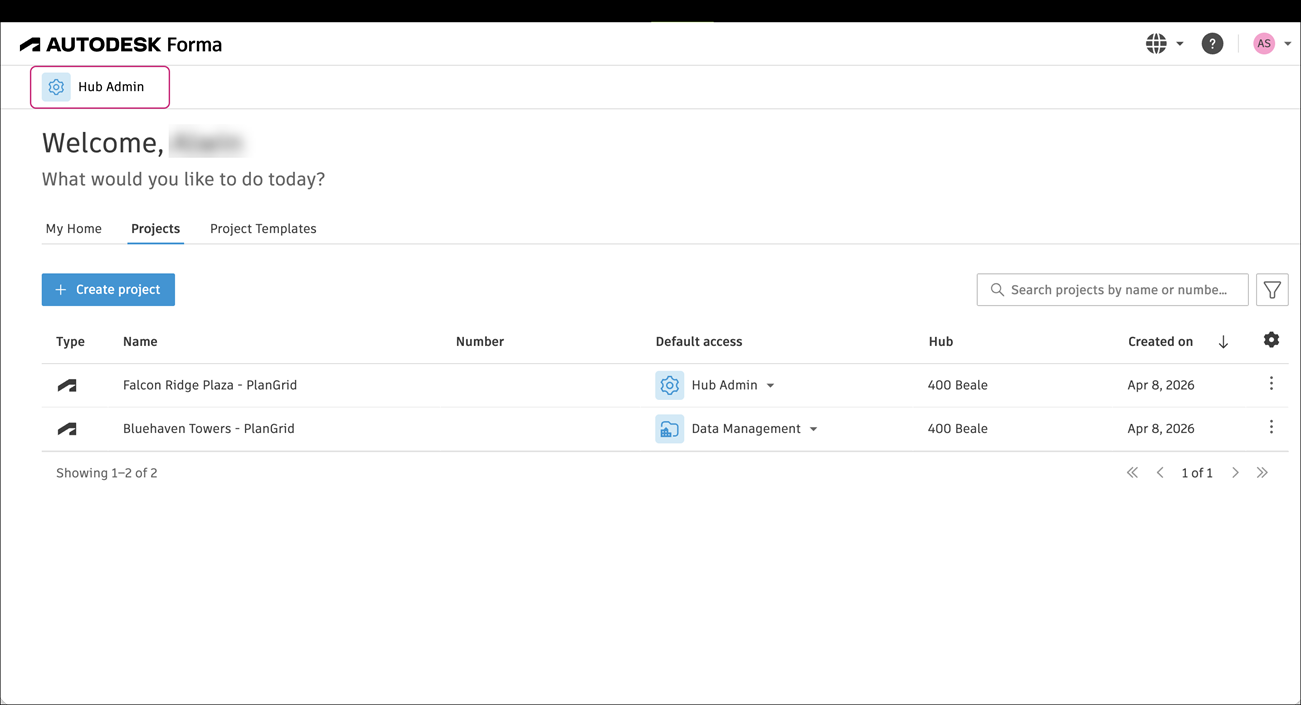
Task: Click the 1 of 1 page indicator
Action: (x=1197, y=473)
